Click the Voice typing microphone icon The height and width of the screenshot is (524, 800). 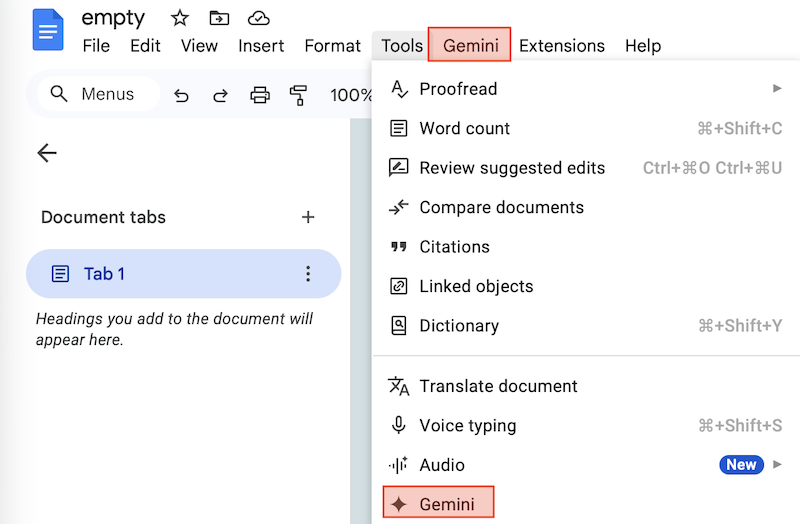[398, 425]
